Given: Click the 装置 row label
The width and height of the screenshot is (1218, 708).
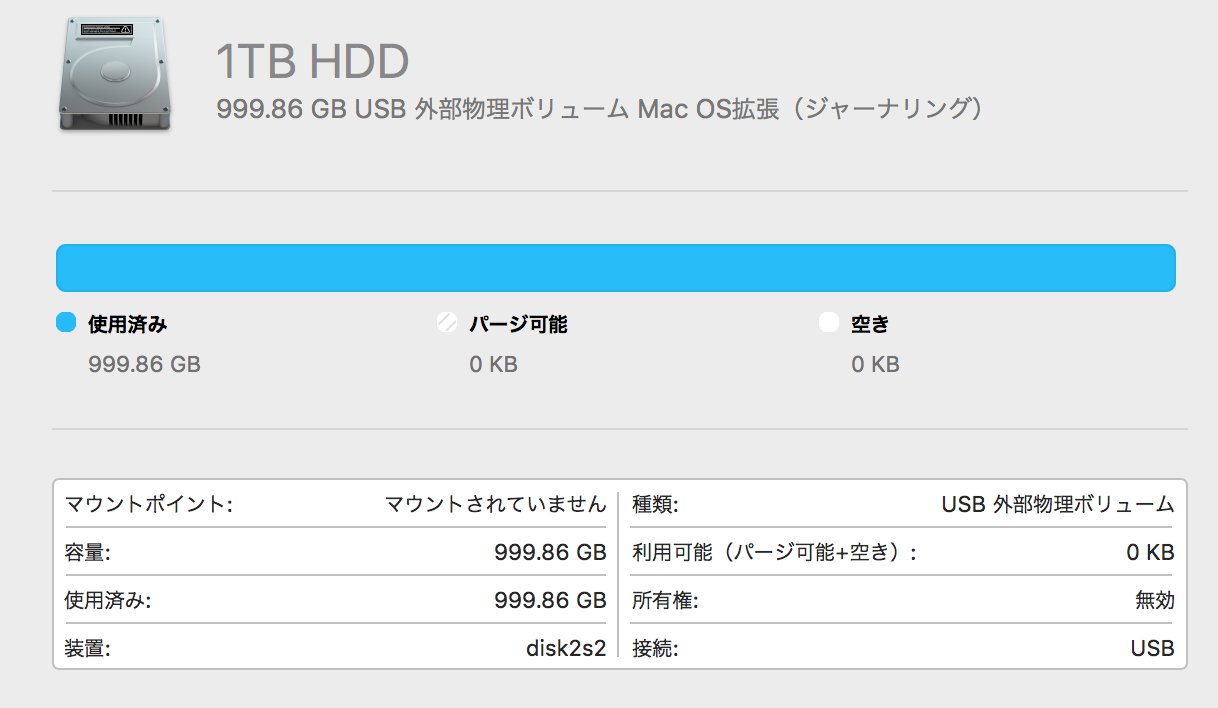Looking at the screenshot, I should [87, 648].
